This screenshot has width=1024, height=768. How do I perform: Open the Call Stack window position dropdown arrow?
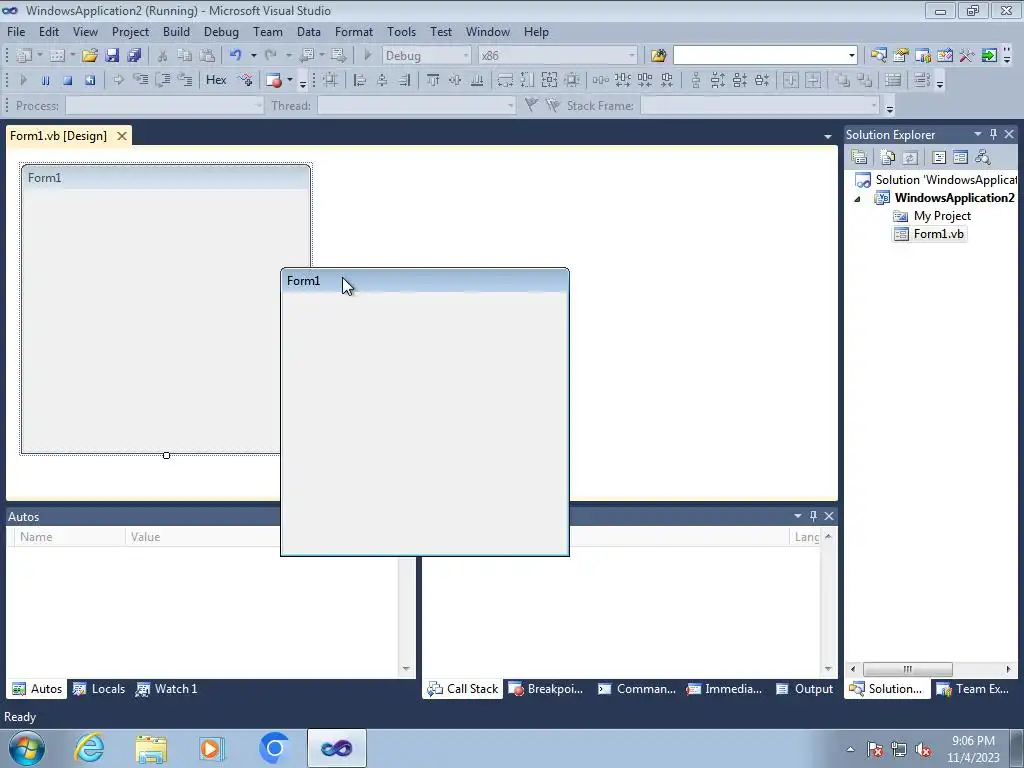click(797, 516)
